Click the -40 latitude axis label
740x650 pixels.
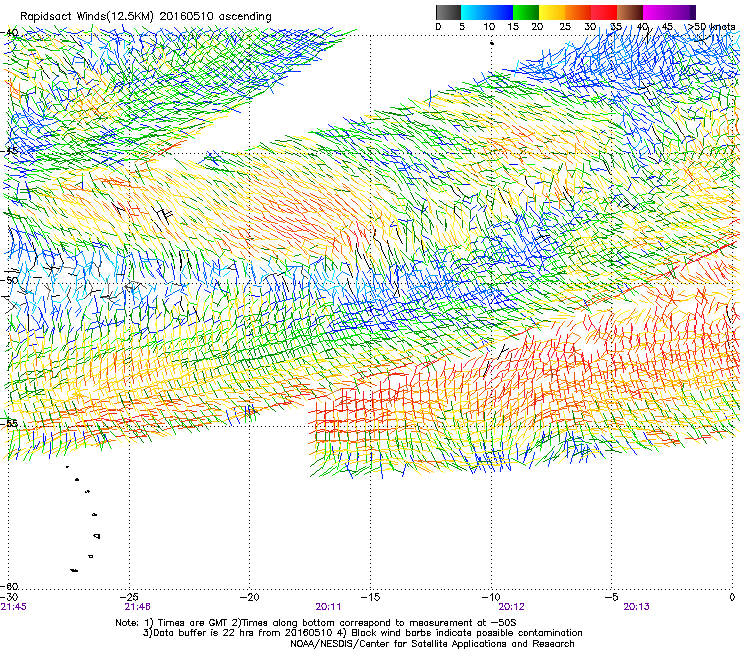pos(10,33)
